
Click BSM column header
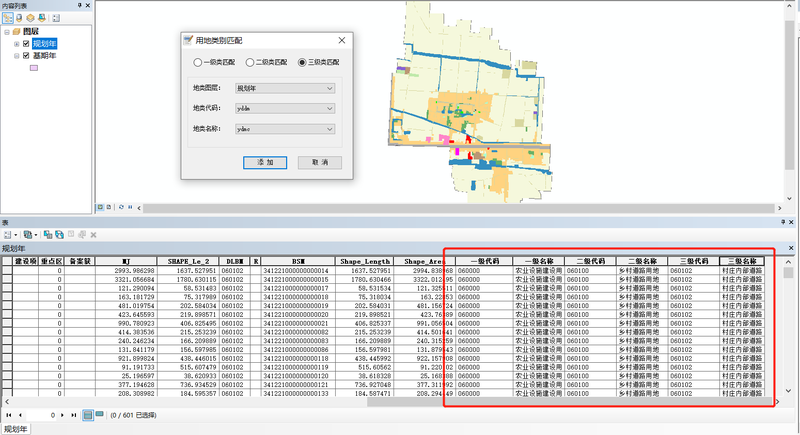tap(298, 261)
